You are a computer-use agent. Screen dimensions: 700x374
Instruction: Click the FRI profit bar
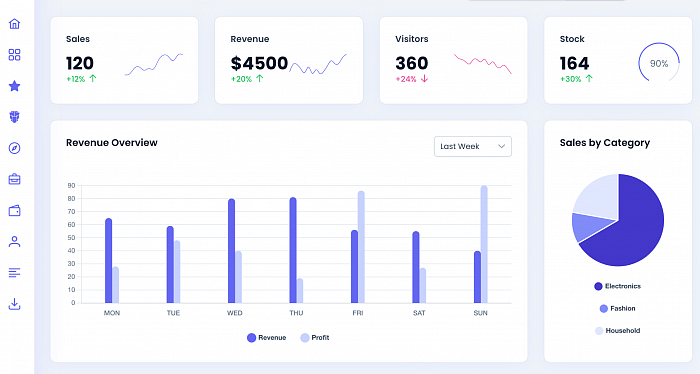(361, 247)
